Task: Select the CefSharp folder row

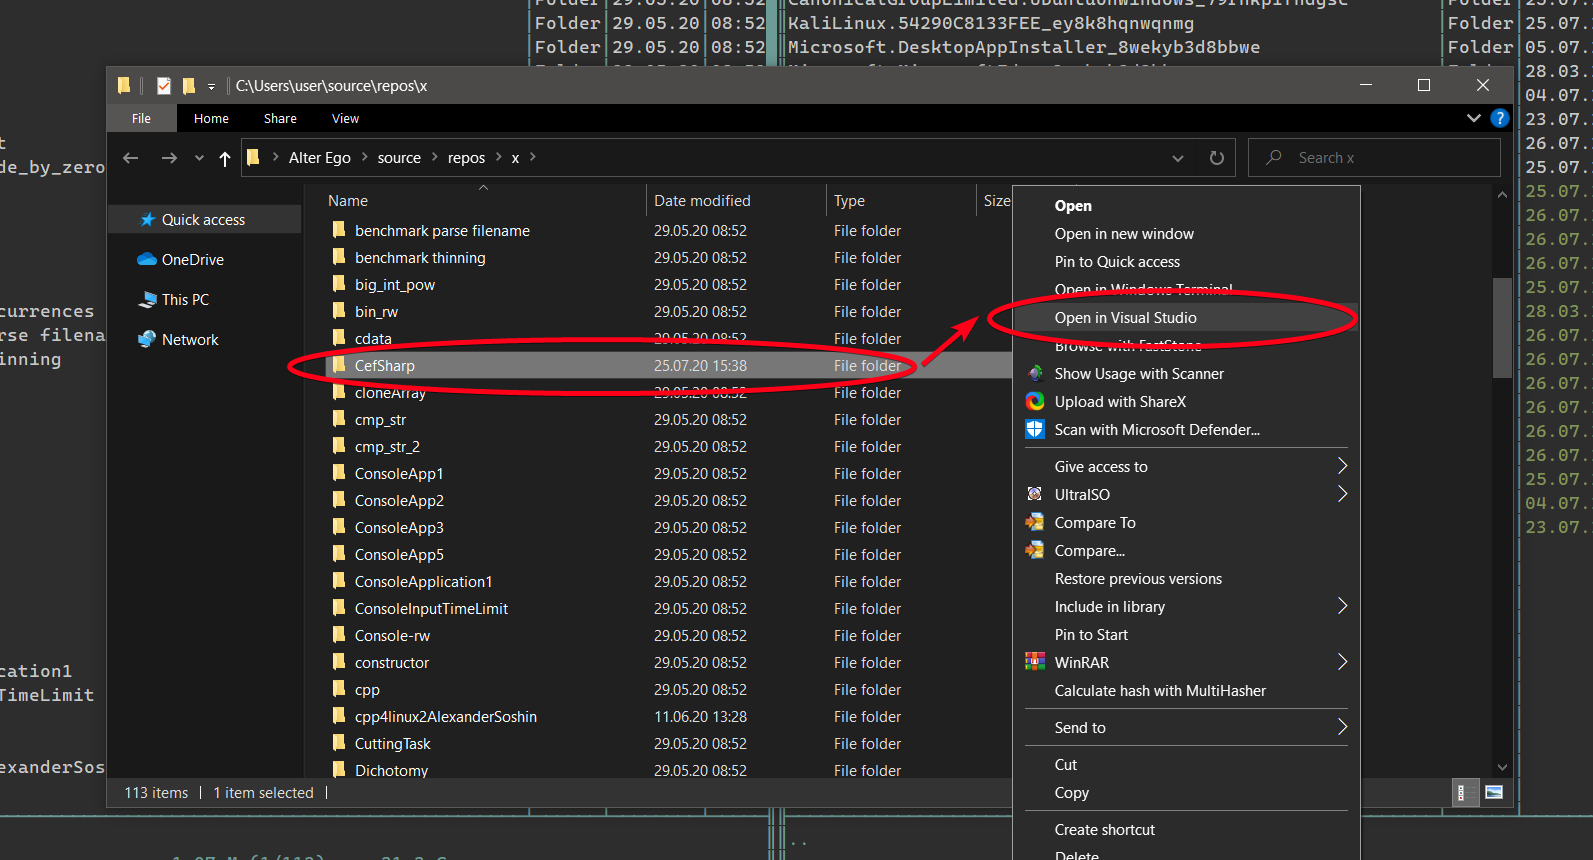Action: 668,366
